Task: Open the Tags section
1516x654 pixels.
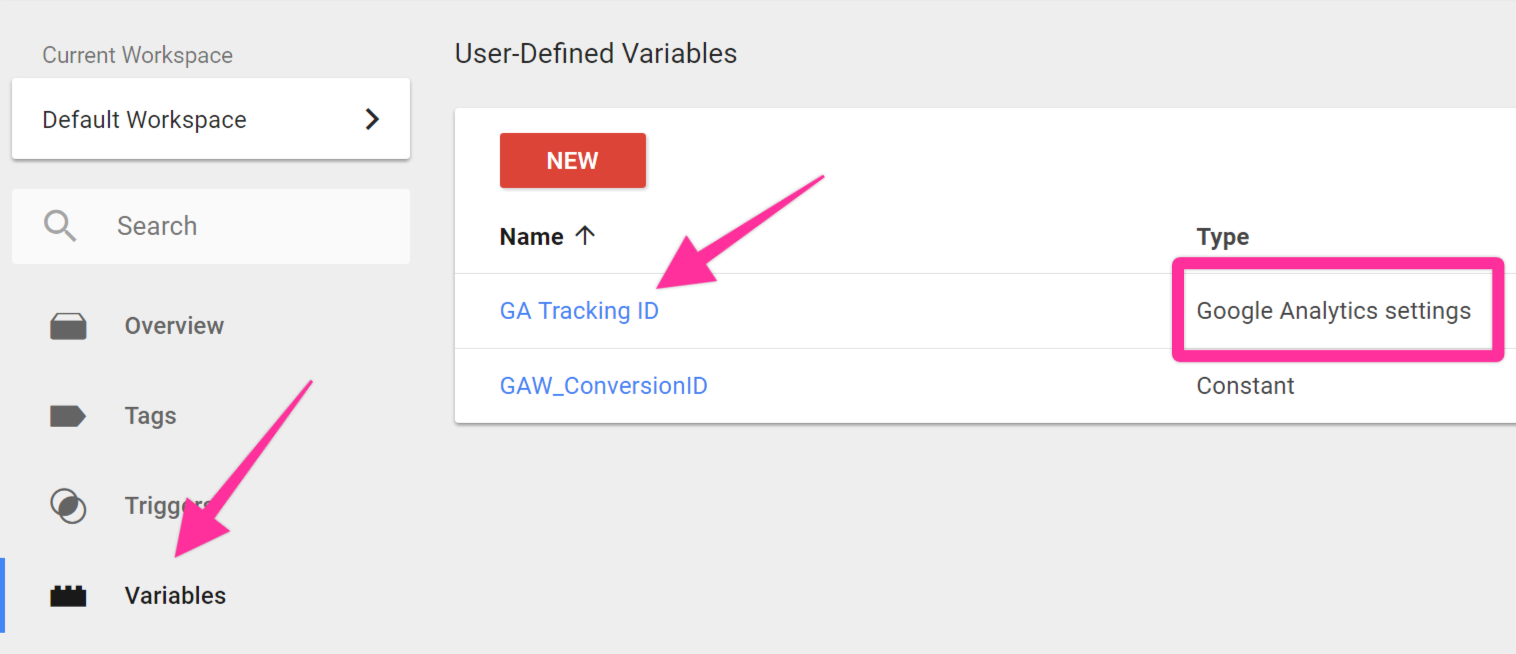Action: tap(150, 416)
